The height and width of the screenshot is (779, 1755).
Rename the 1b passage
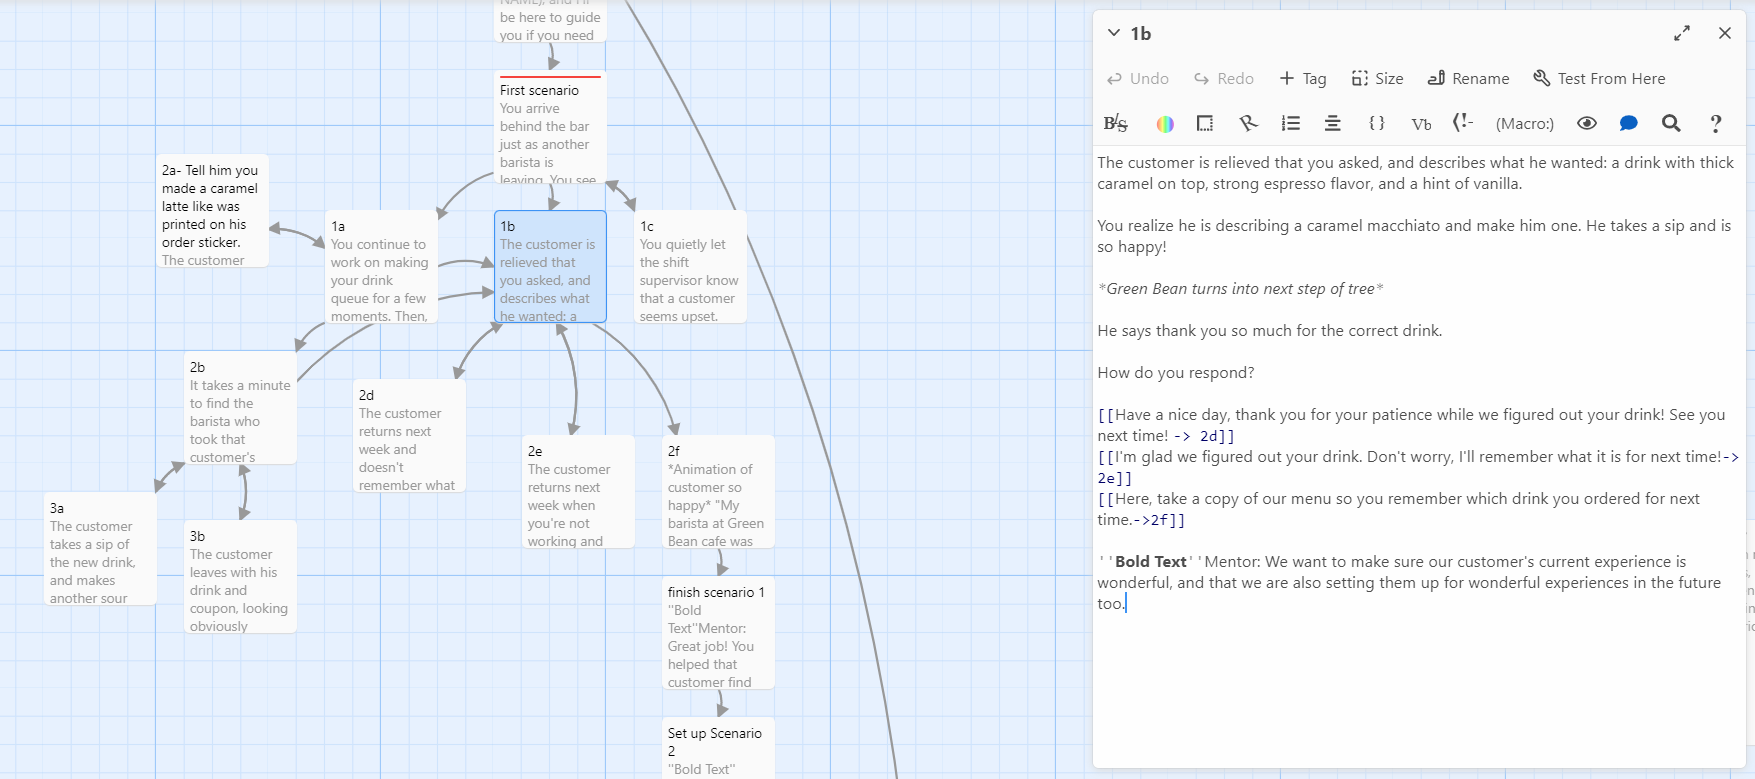point(1468,78)
